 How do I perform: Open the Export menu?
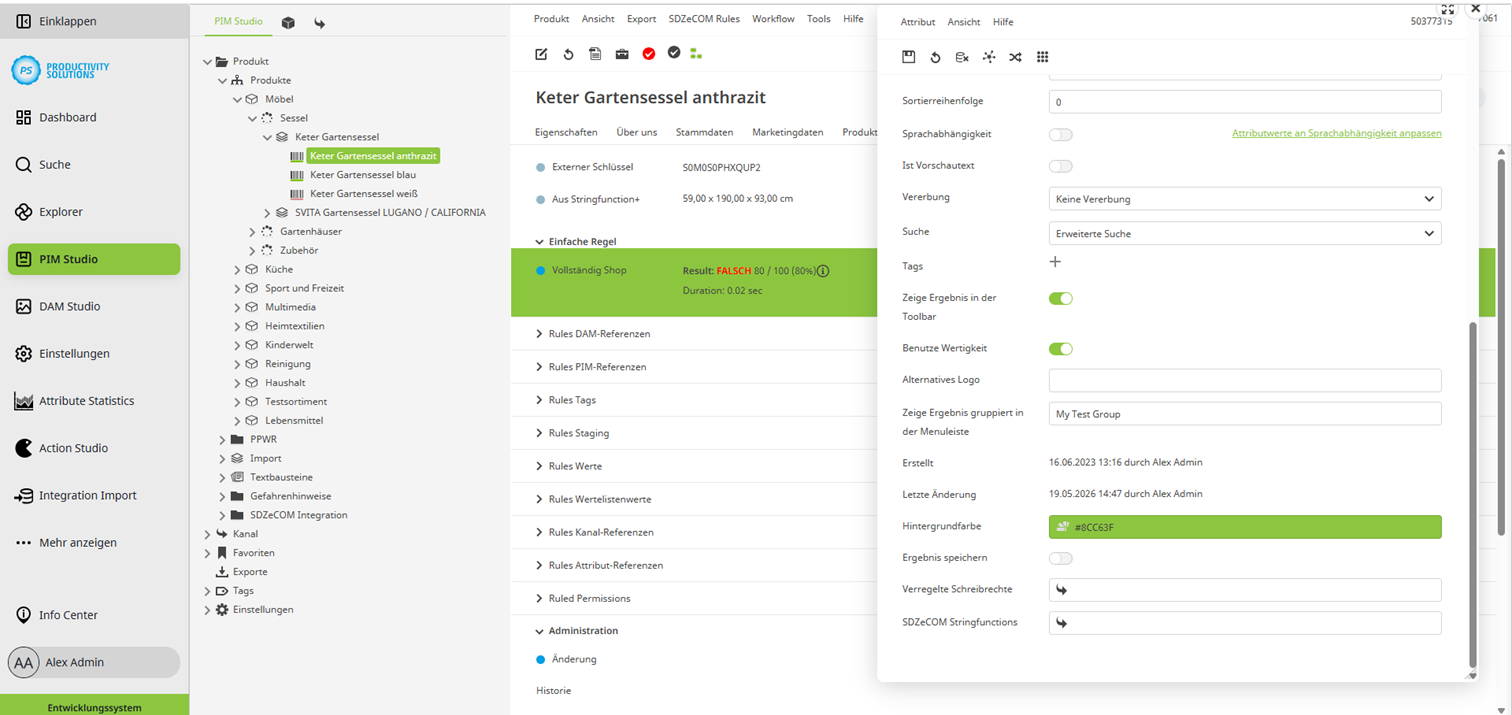click(642, 19)
